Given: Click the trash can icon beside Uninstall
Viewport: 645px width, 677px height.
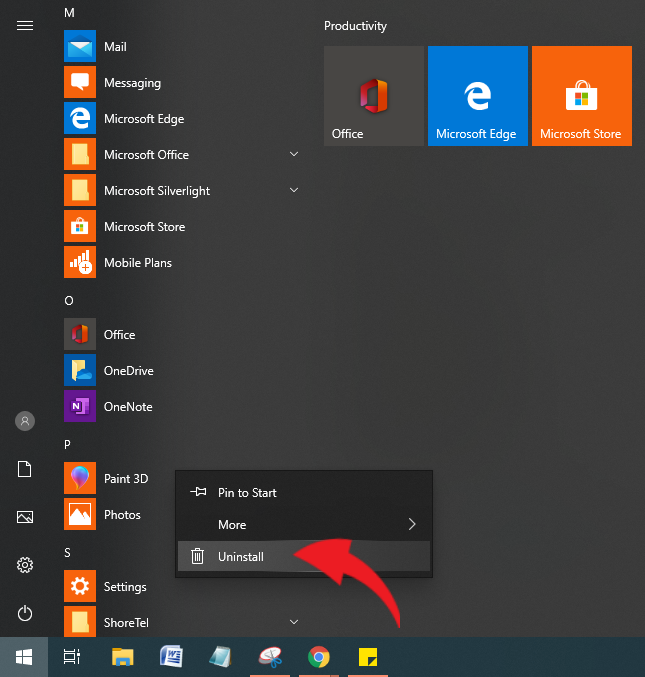Looking at the screenshot, I should [x=197, y=556].
